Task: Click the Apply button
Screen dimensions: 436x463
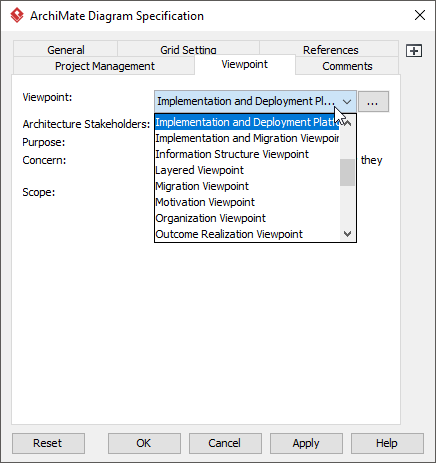Action: coord(306,443)
